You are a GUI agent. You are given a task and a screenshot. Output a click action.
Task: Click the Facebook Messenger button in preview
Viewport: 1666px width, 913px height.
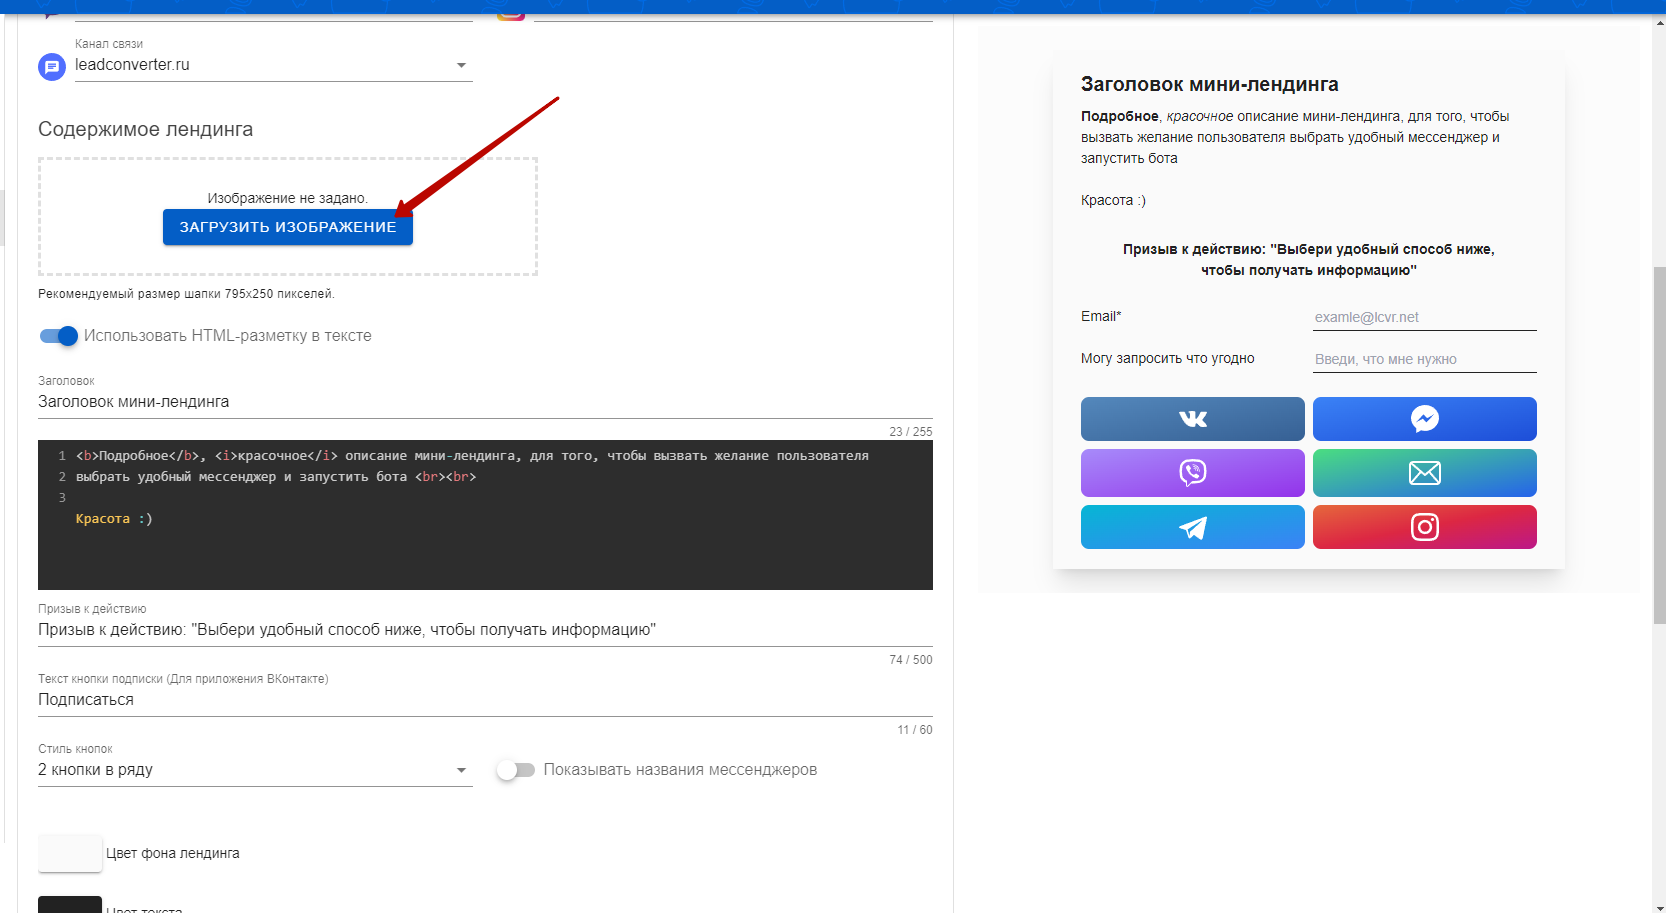(1424, 419)
